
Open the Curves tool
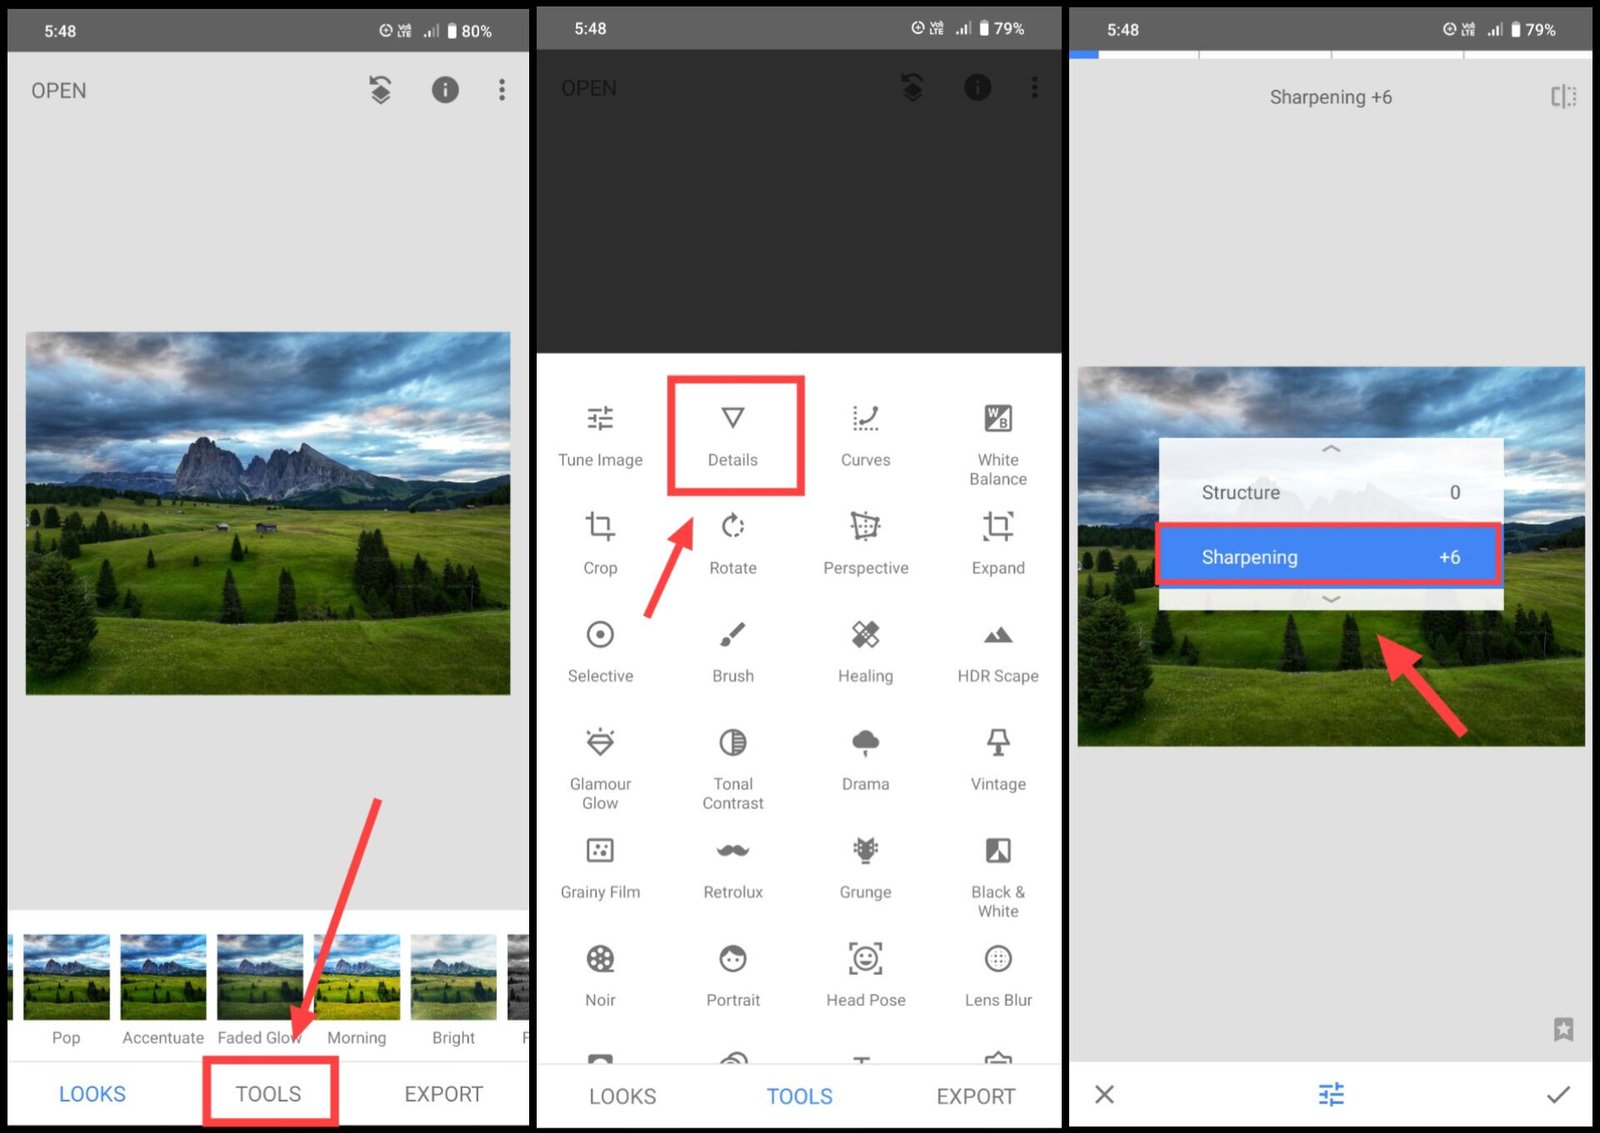[865, 436]
